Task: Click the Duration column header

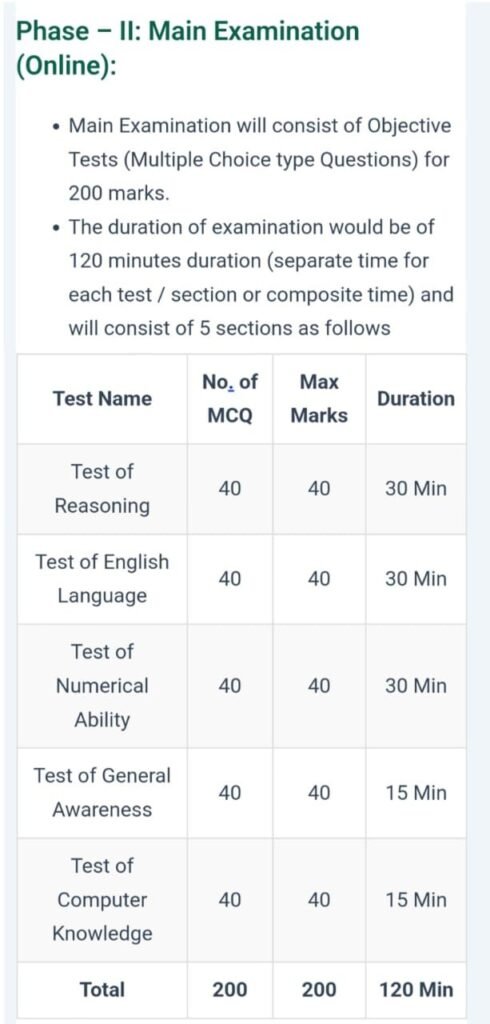Action: coord(416,399)
